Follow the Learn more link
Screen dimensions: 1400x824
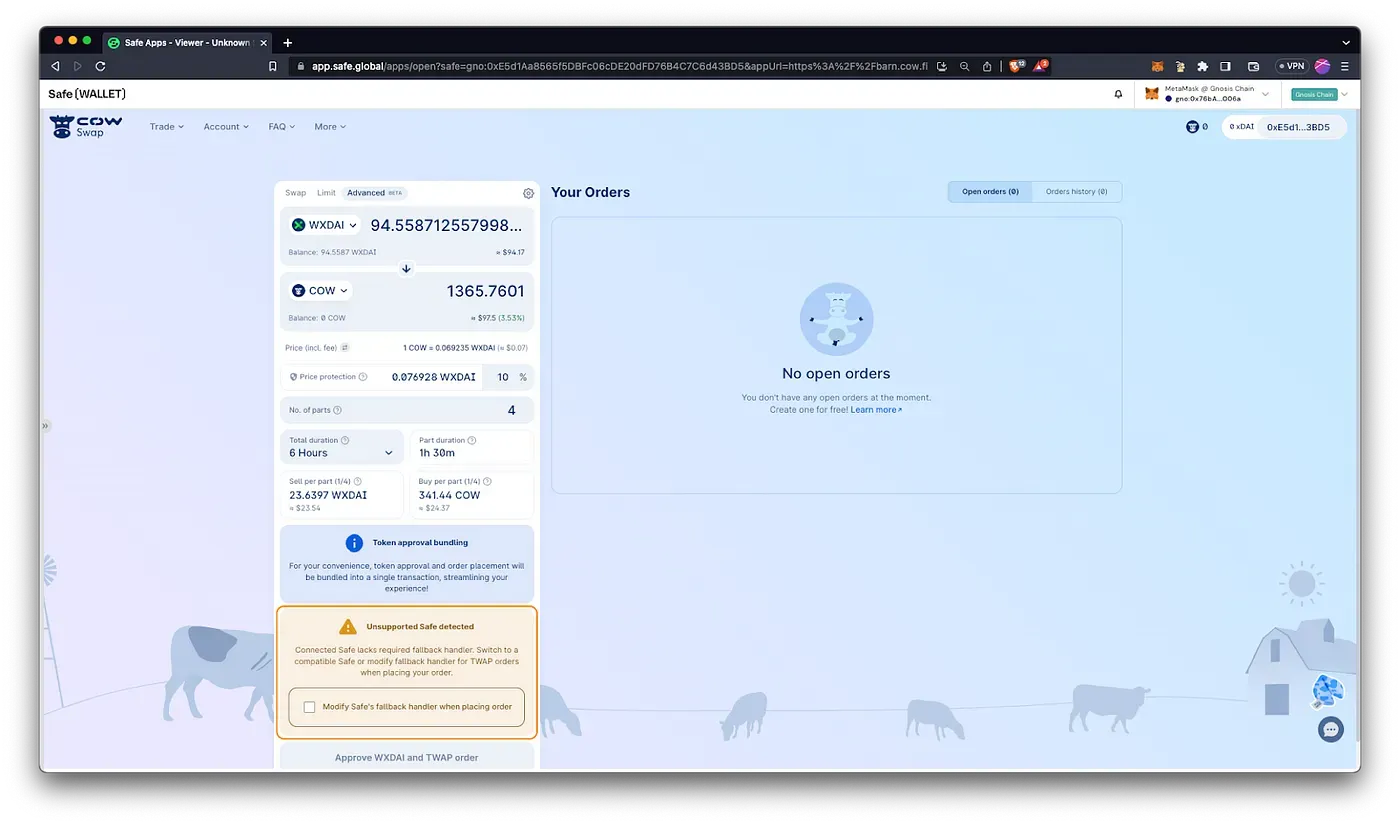[876, 410]
